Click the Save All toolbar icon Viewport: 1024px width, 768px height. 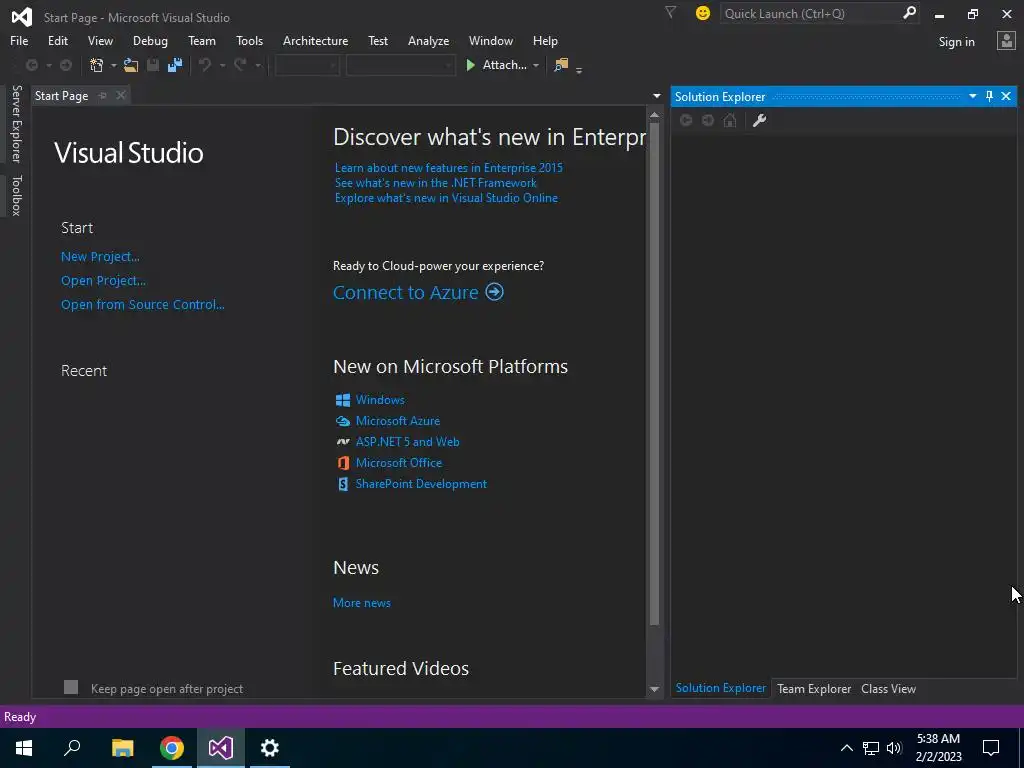[x=174, y=65]
